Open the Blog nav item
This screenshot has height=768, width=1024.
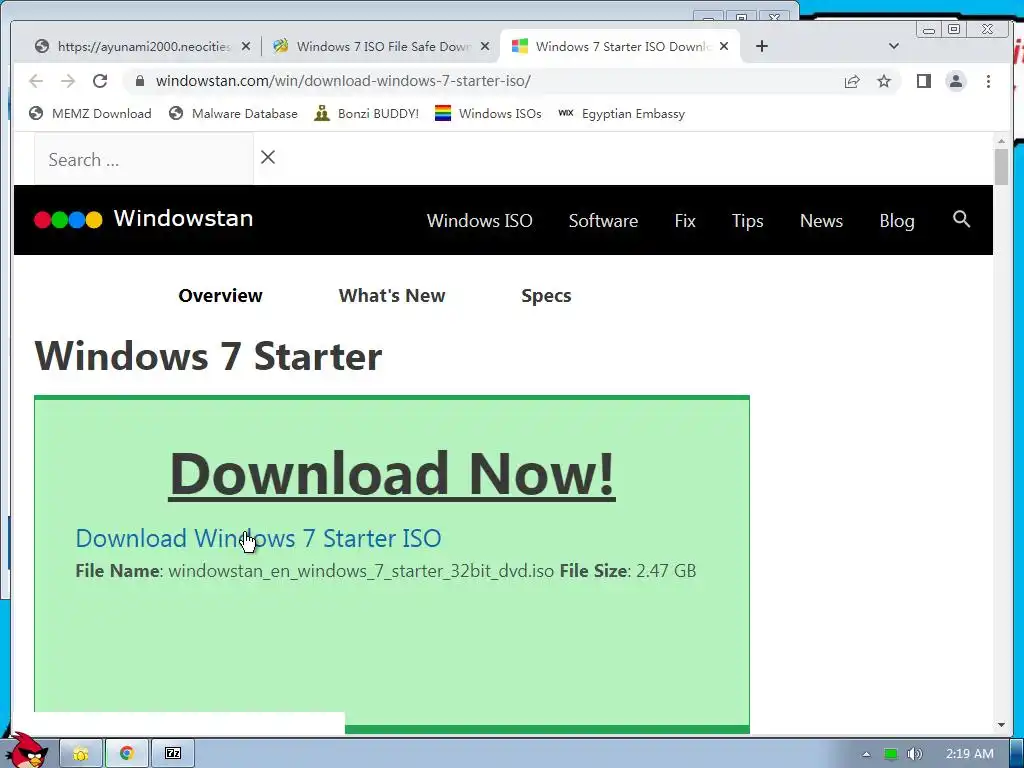(897, 221)
